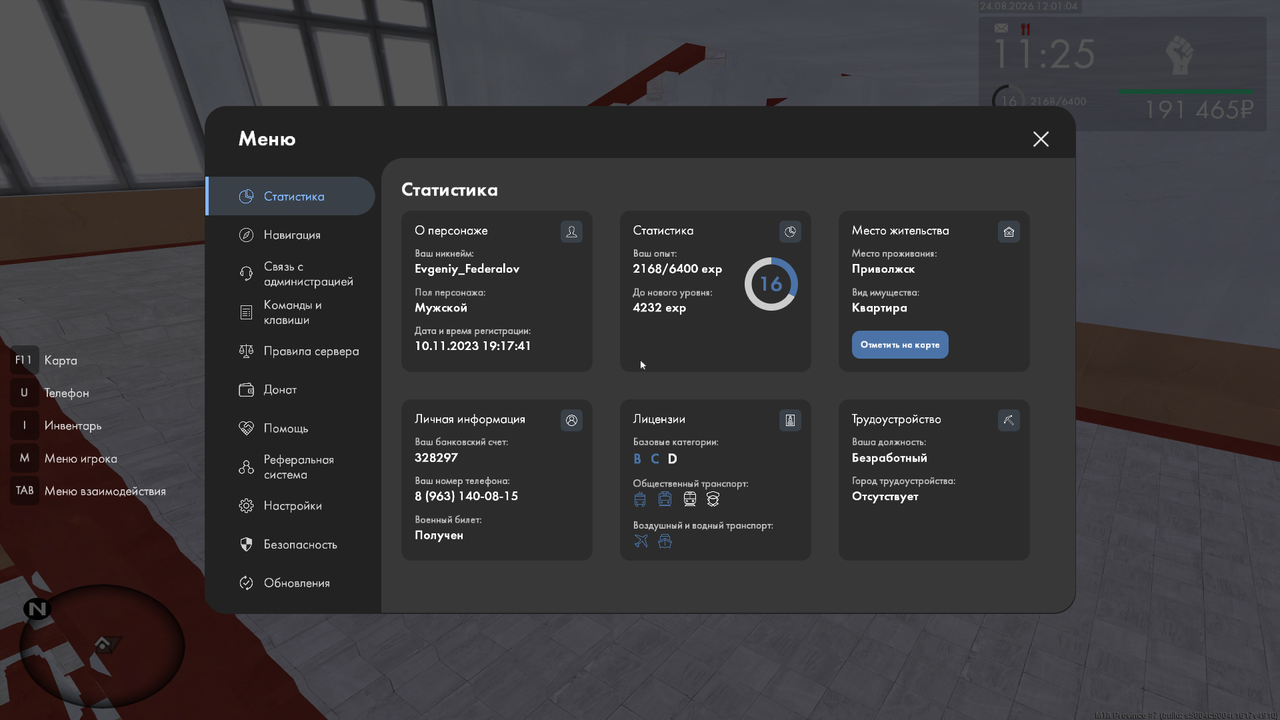The height and width of the screenshot is (720, 1280).
Task: Open the Статистика section in the sidebar
Action: [290, 196]
